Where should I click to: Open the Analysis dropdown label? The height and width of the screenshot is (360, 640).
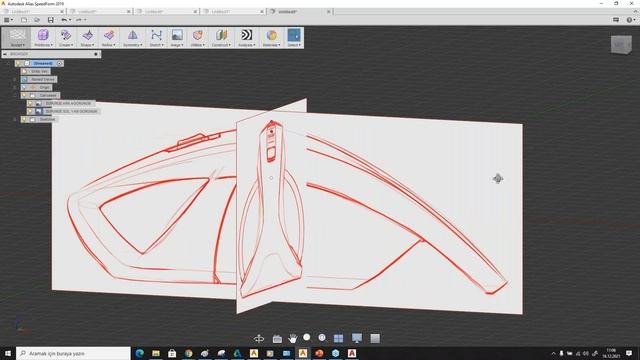click(247, 45)
